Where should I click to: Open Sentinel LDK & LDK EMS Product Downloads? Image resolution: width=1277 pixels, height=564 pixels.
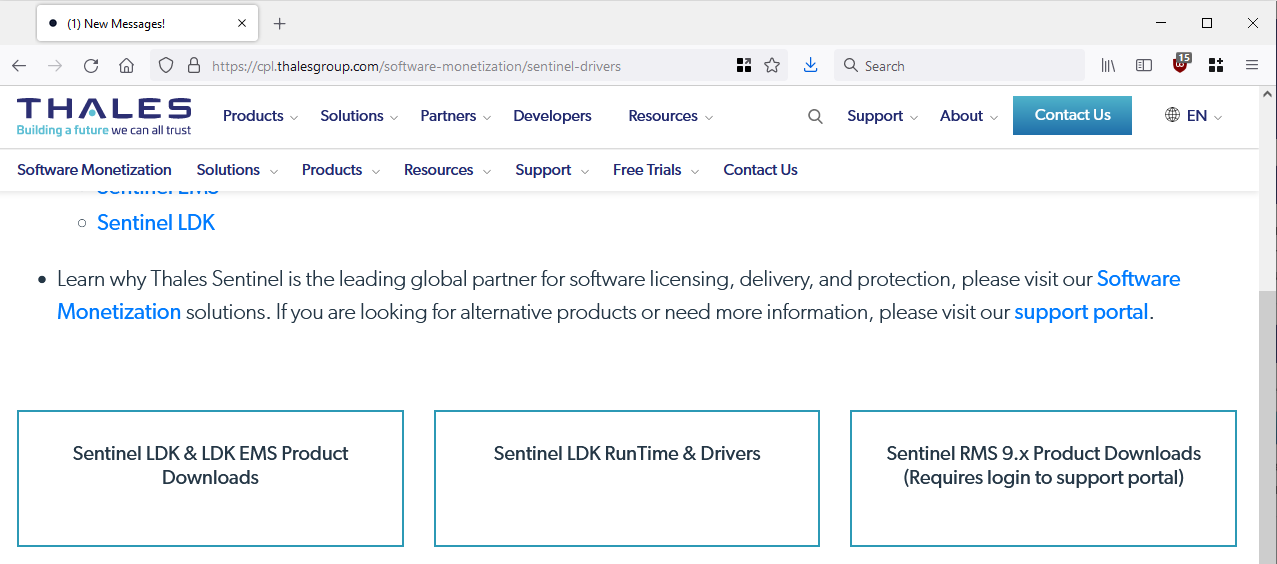coord(210,478)
